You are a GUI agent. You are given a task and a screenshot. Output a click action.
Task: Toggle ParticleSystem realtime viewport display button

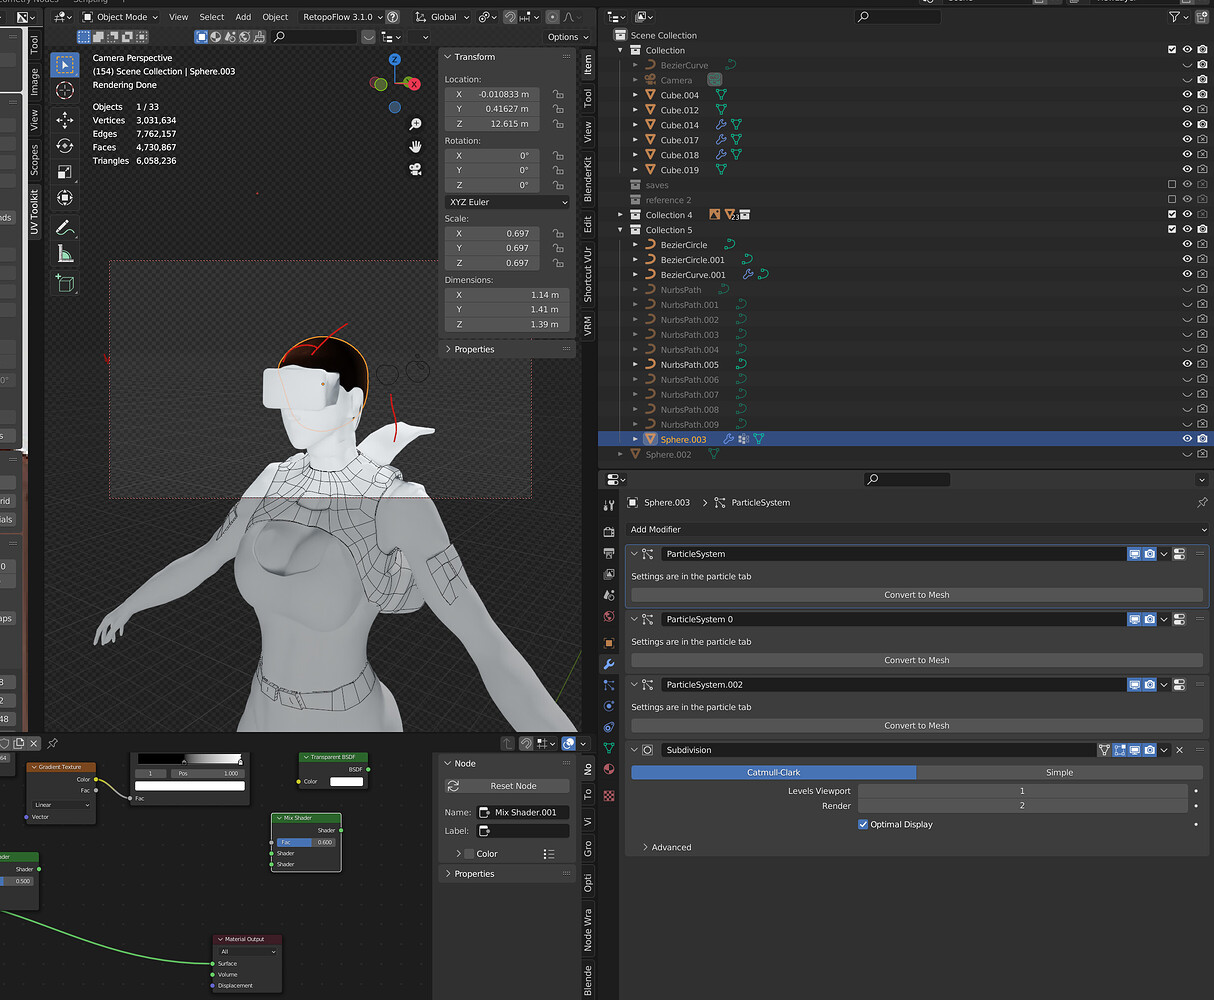(x=1135, y=554)
